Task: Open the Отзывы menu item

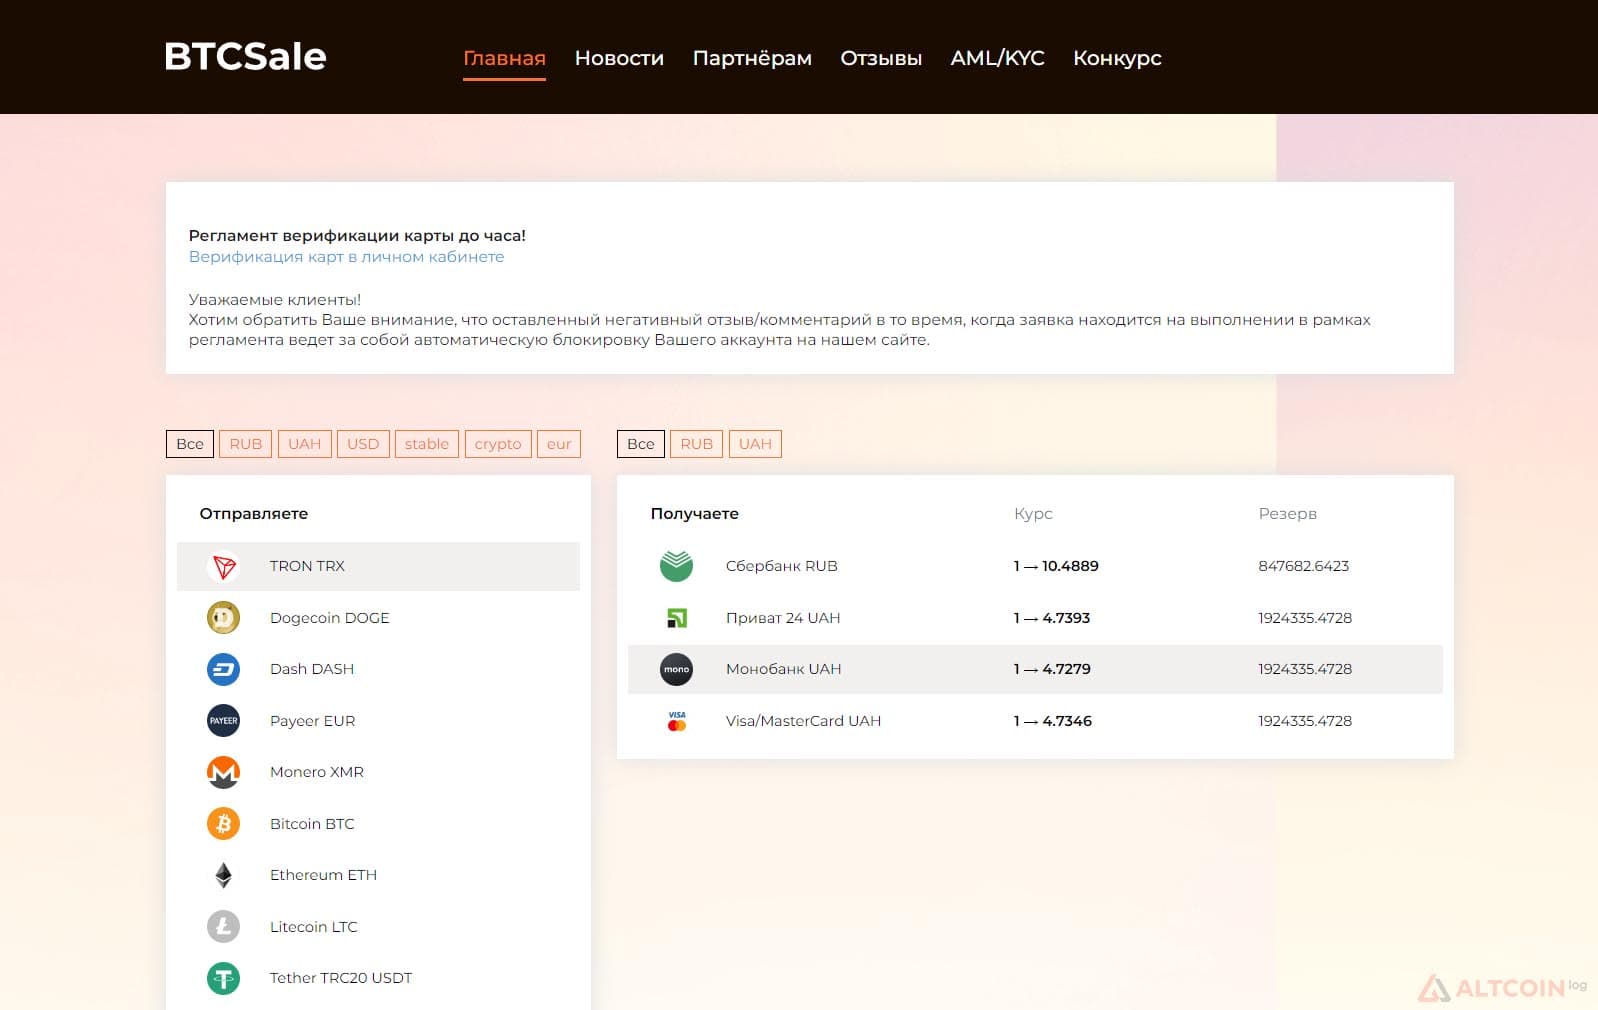Action: [881, 58]
